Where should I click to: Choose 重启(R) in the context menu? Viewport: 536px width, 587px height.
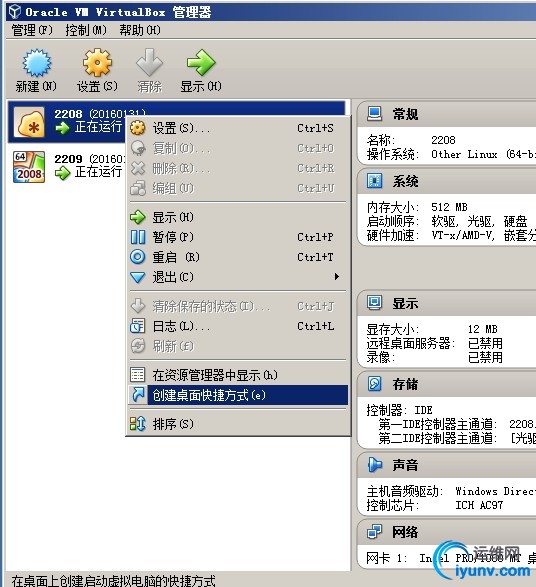(238, 257)
